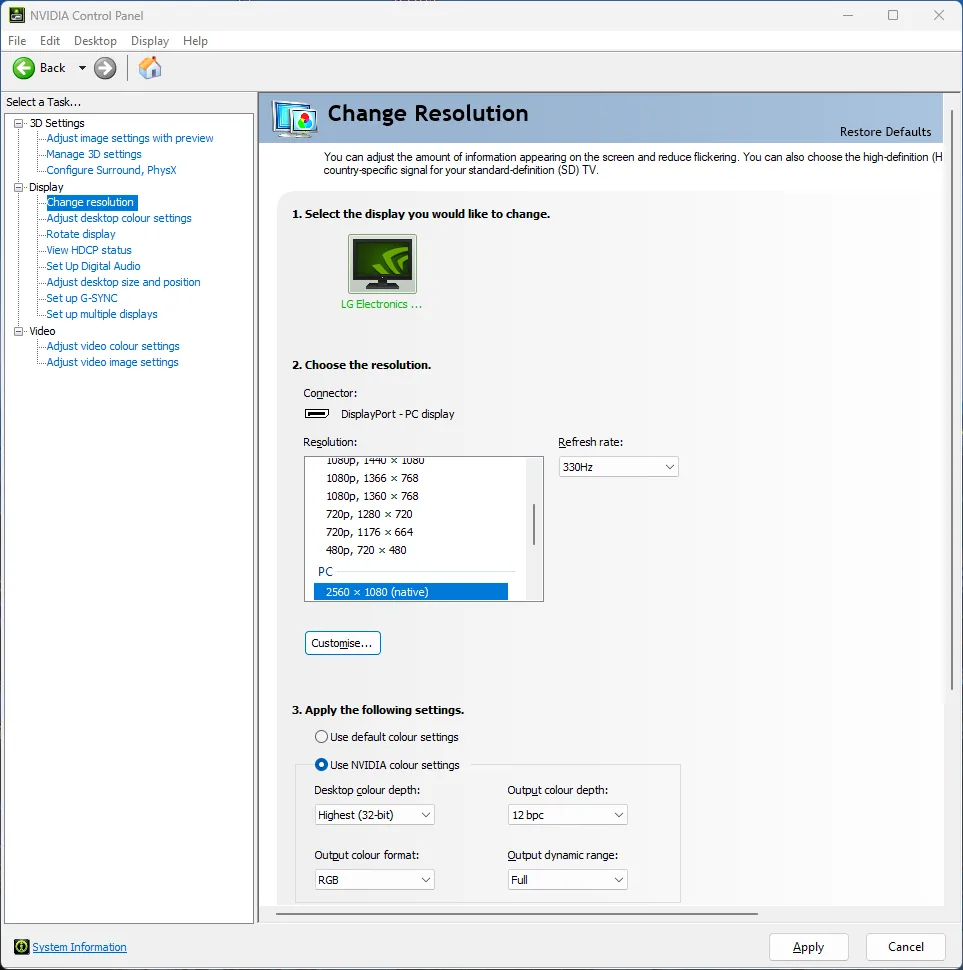Click the Apply button
Viewport: 963px width, 970px height.
click(808, 947)
